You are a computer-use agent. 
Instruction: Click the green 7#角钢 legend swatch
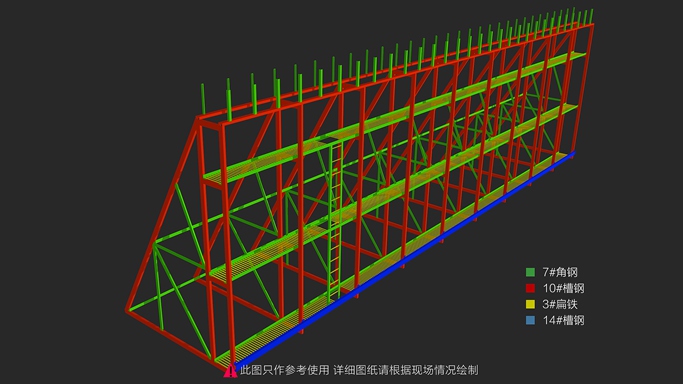tap(530, 273)
